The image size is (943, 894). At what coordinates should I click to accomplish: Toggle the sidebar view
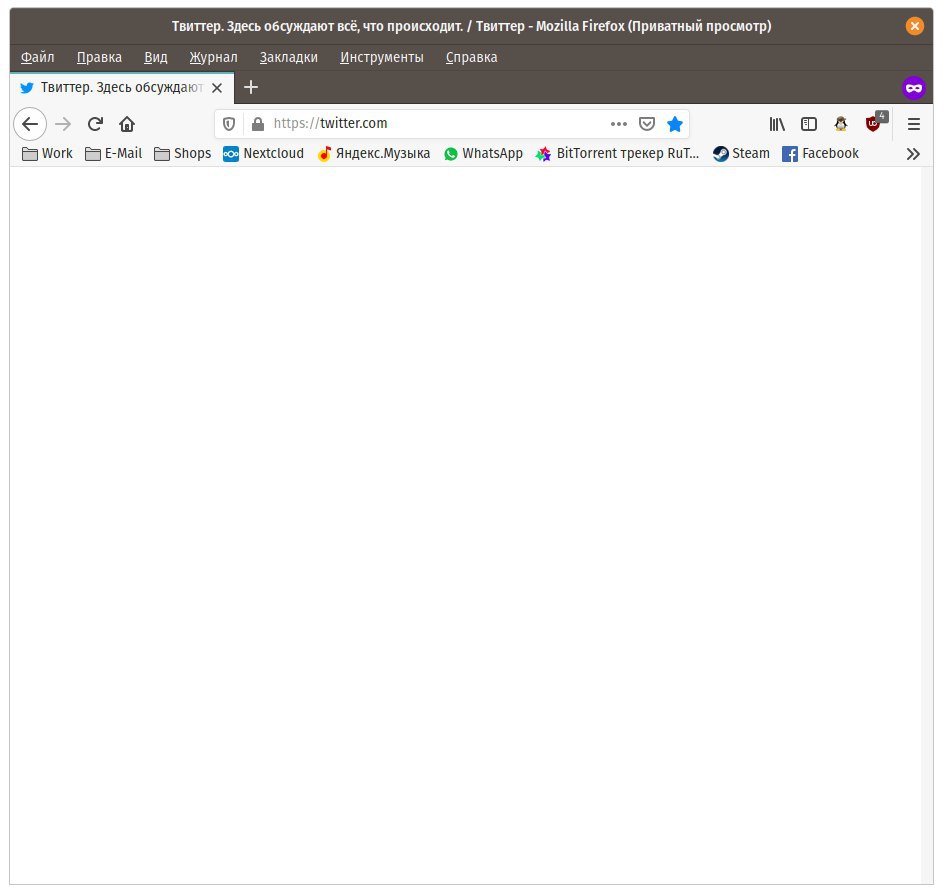pyautogui.click(x=809, y=124)
